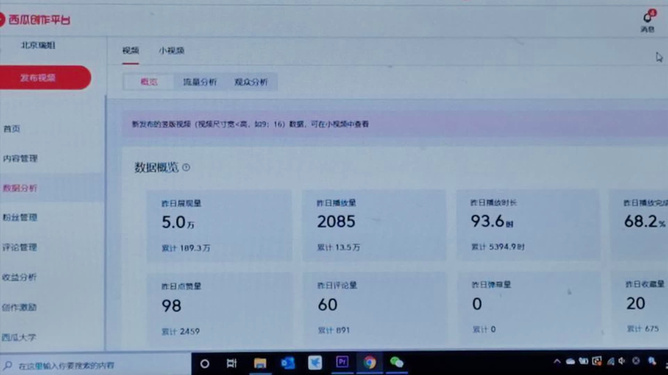Open 收益分析 in the sidebar
668x375 pixels.
point(19,277)
